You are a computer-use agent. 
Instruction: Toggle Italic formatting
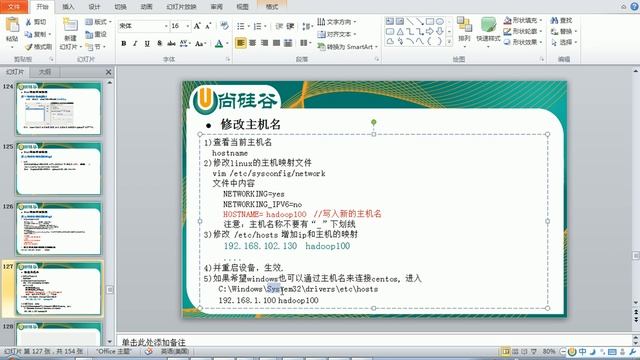[135, 43]
